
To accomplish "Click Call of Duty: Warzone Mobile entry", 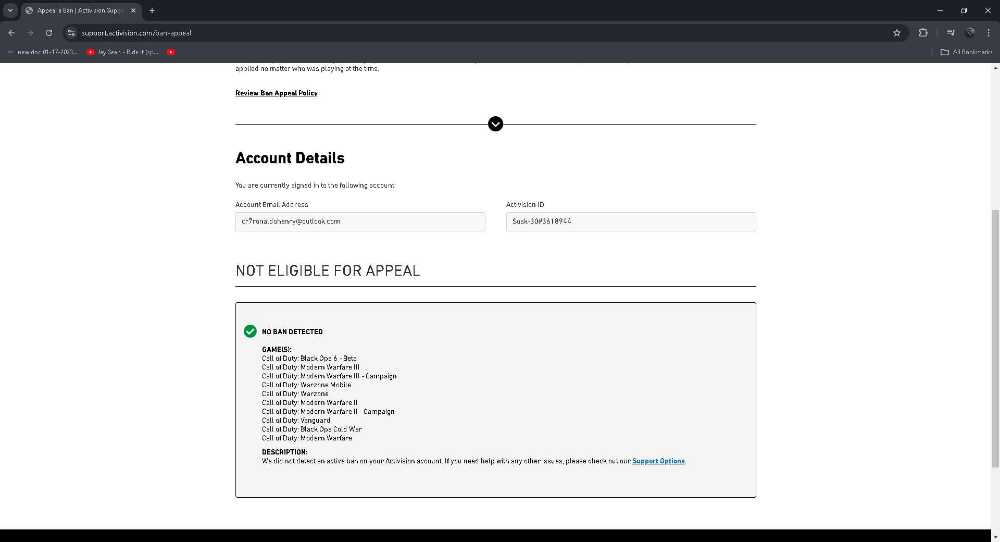I will (306, 385).
